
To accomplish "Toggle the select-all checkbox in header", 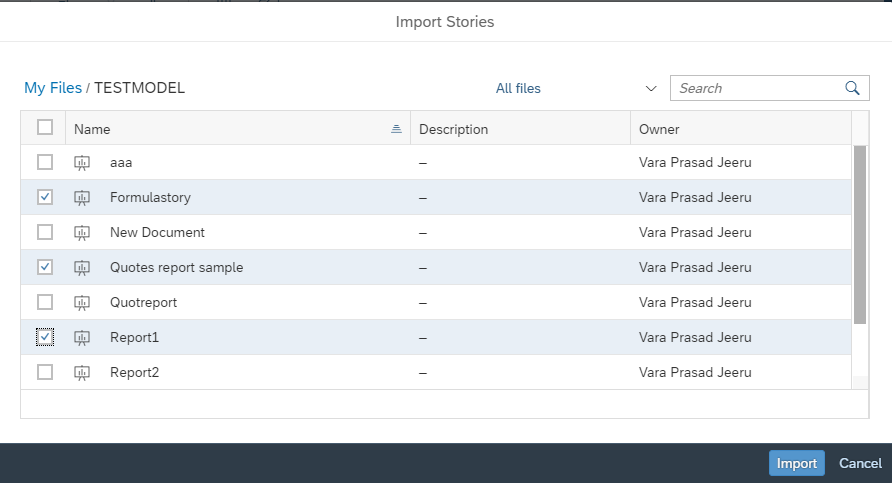I will pyautogui.click(x=45, y=127).
